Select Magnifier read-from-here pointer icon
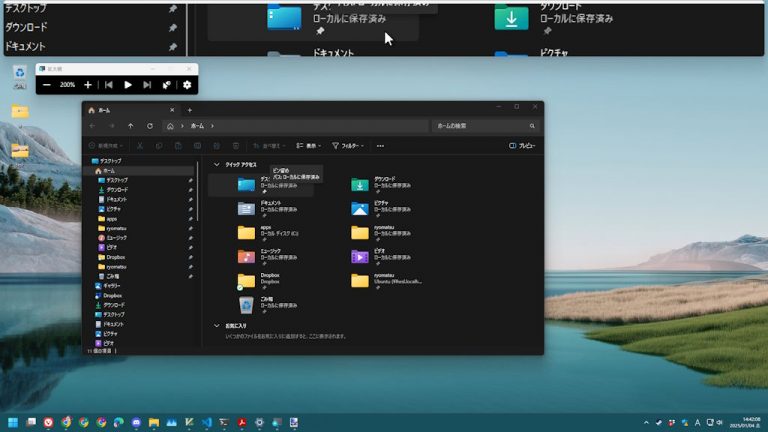 coord(167,85)
